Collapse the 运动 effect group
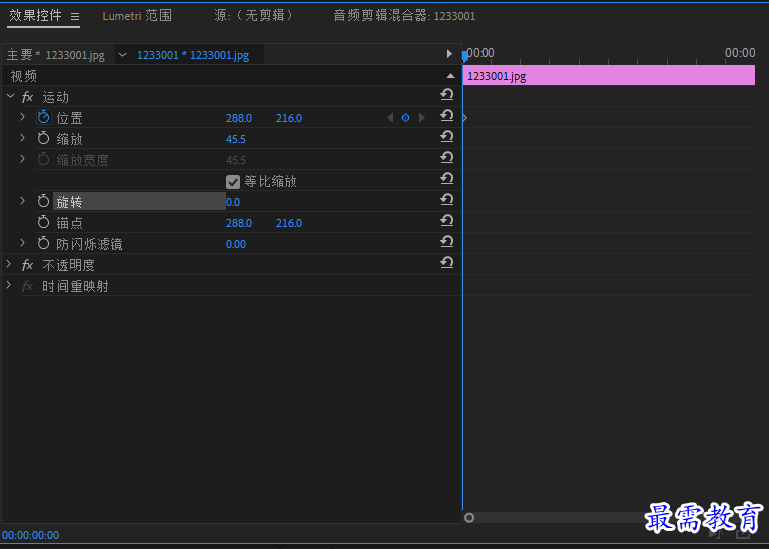The width and height of the screenshot is (769, 549). click(10, 97)
